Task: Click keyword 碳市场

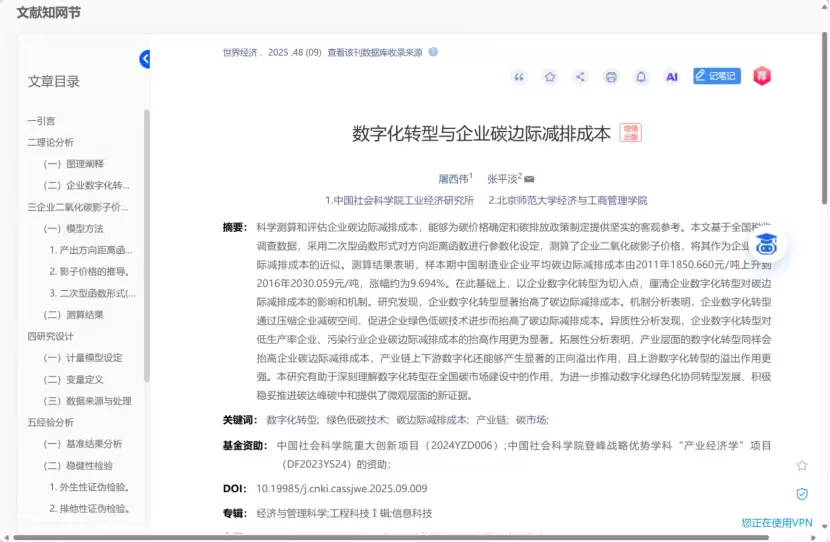Action: (531, 420)
